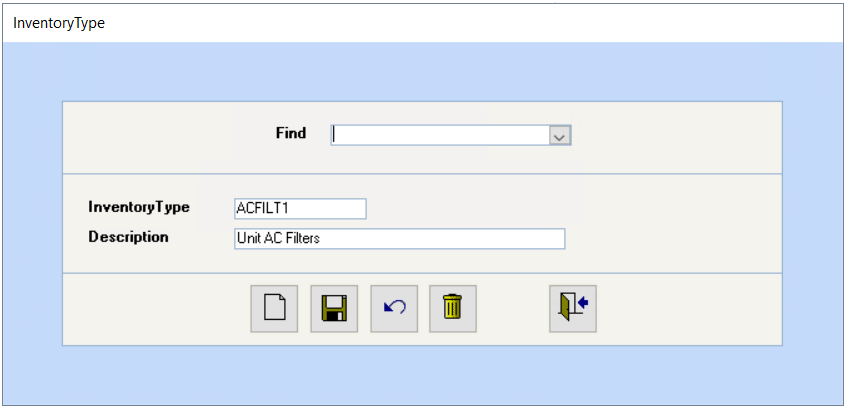846x408 pixels.
Task: Click the InventoryType window title text
Action: coord(59,23)
